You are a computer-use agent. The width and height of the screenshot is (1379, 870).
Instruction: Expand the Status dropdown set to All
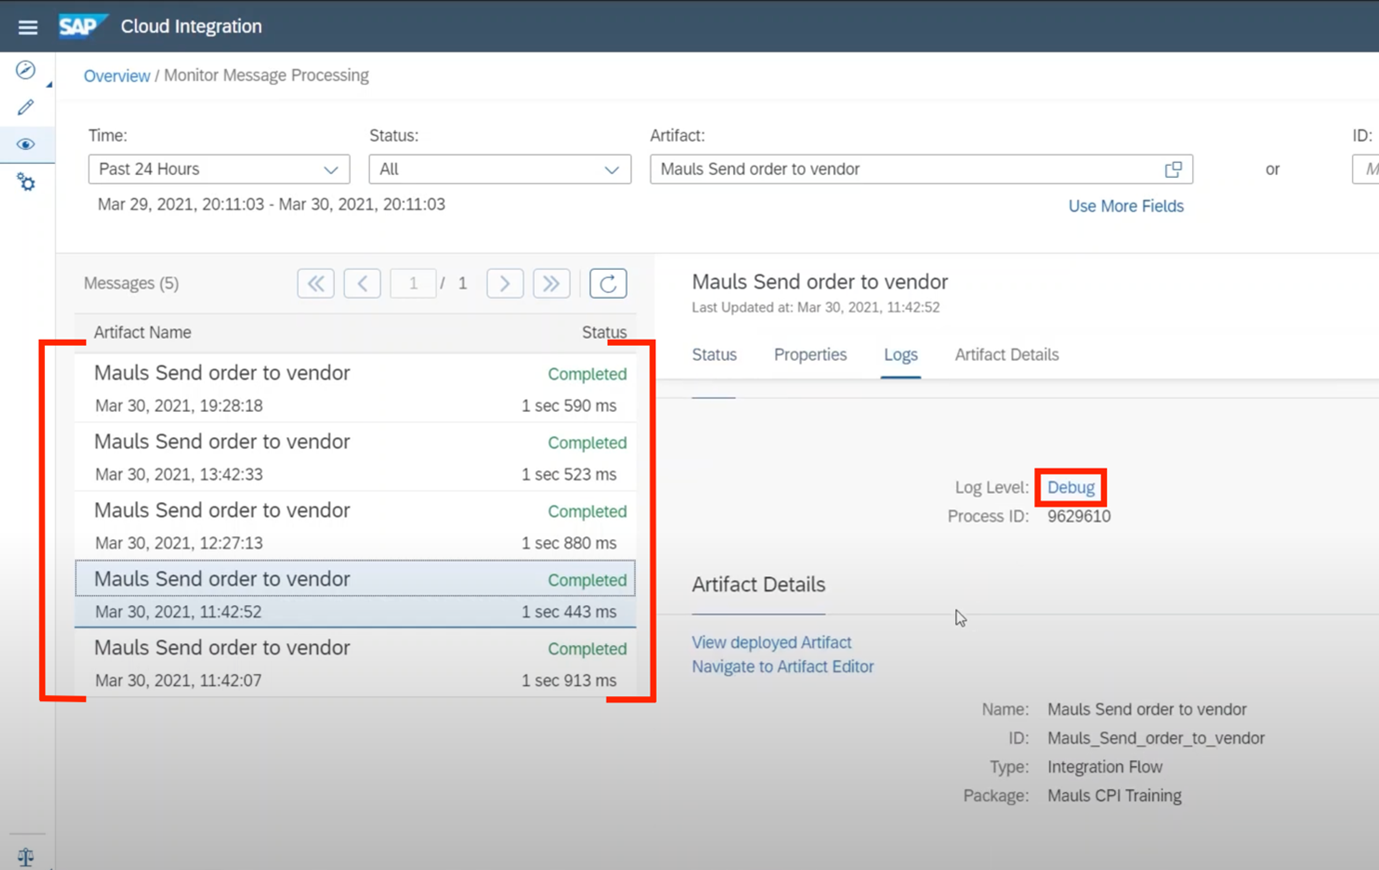point(500,169)
